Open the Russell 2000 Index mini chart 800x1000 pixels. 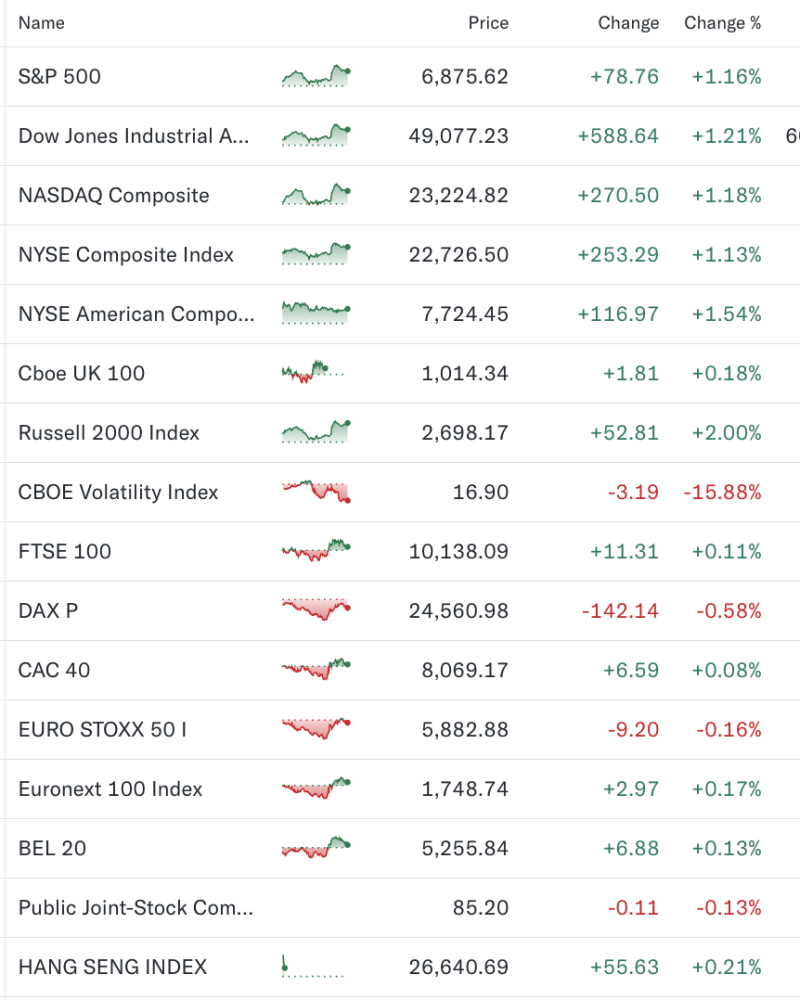(315, 433)
